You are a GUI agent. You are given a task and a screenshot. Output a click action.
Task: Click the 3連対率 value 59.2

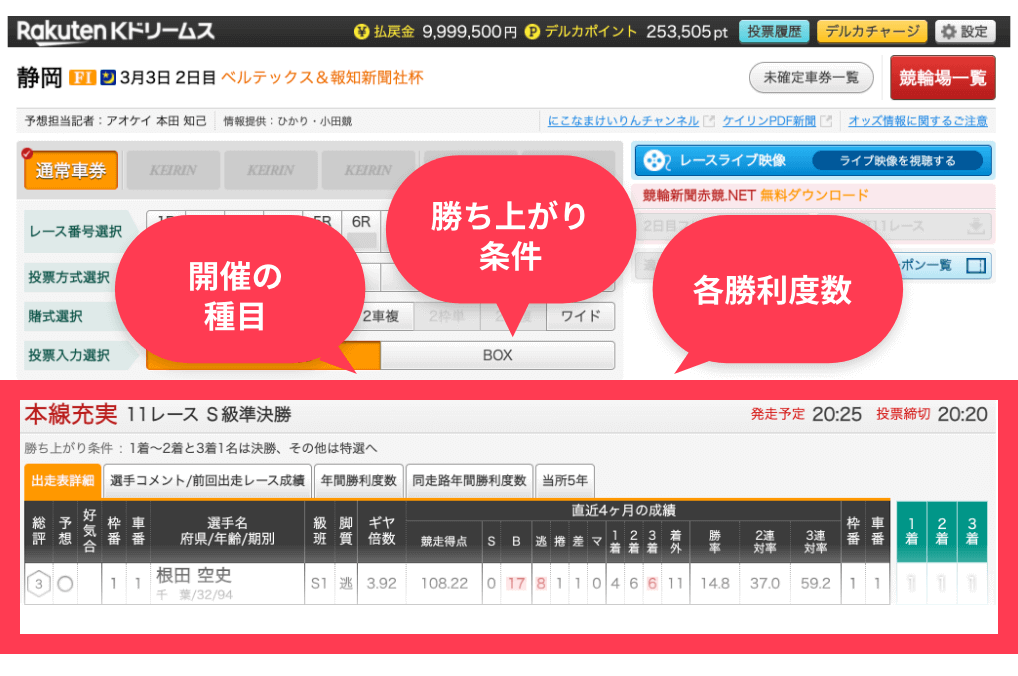pyautogui.click(x=815, y=584)
